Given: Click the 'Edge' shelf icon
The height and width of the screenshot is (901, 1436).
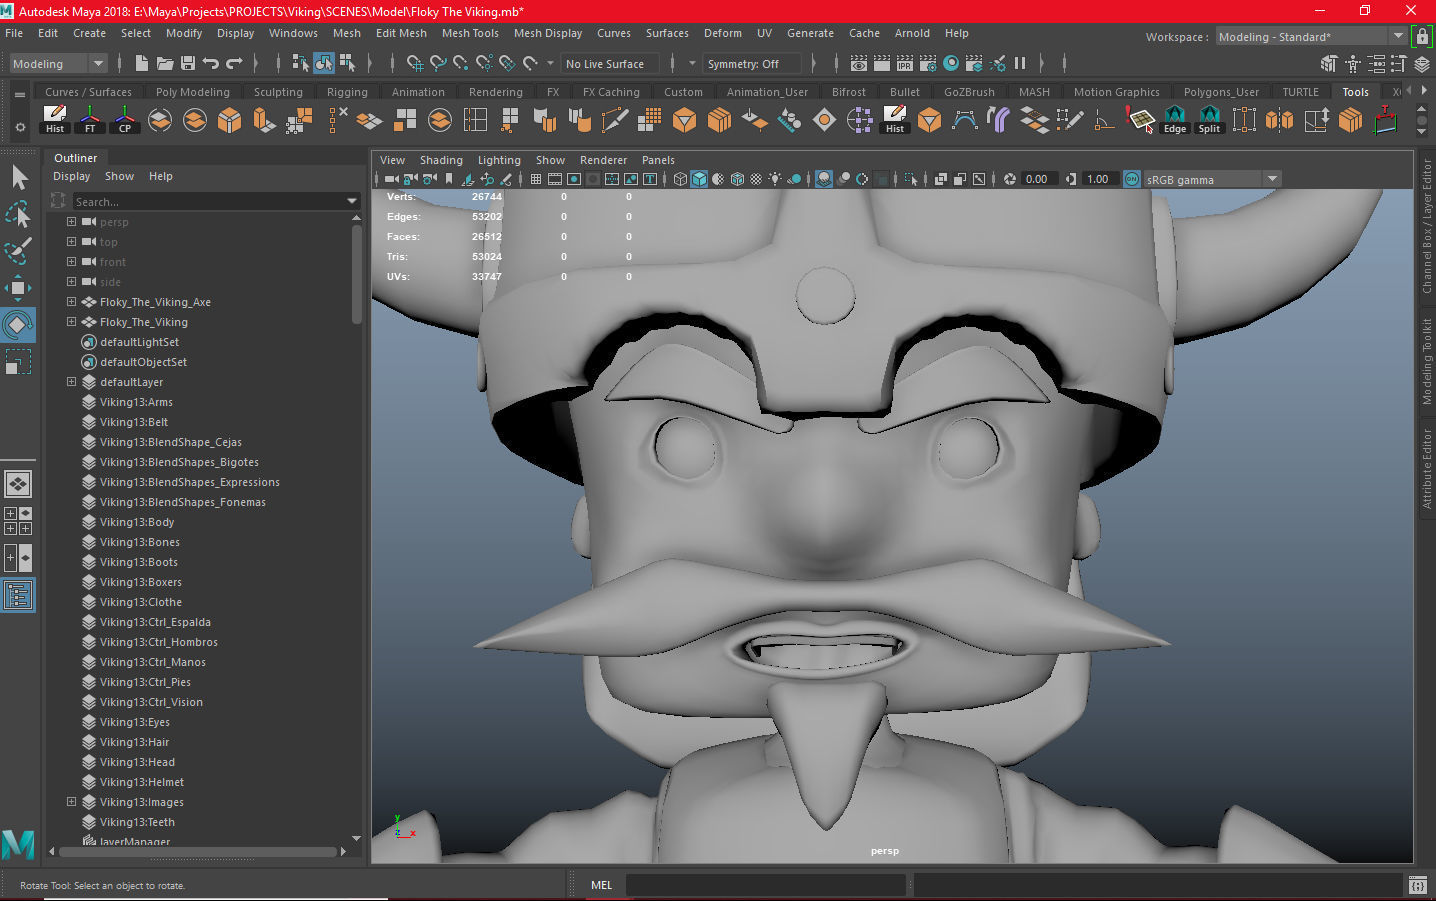Looking at the screenshot, I should point(1175,120).
